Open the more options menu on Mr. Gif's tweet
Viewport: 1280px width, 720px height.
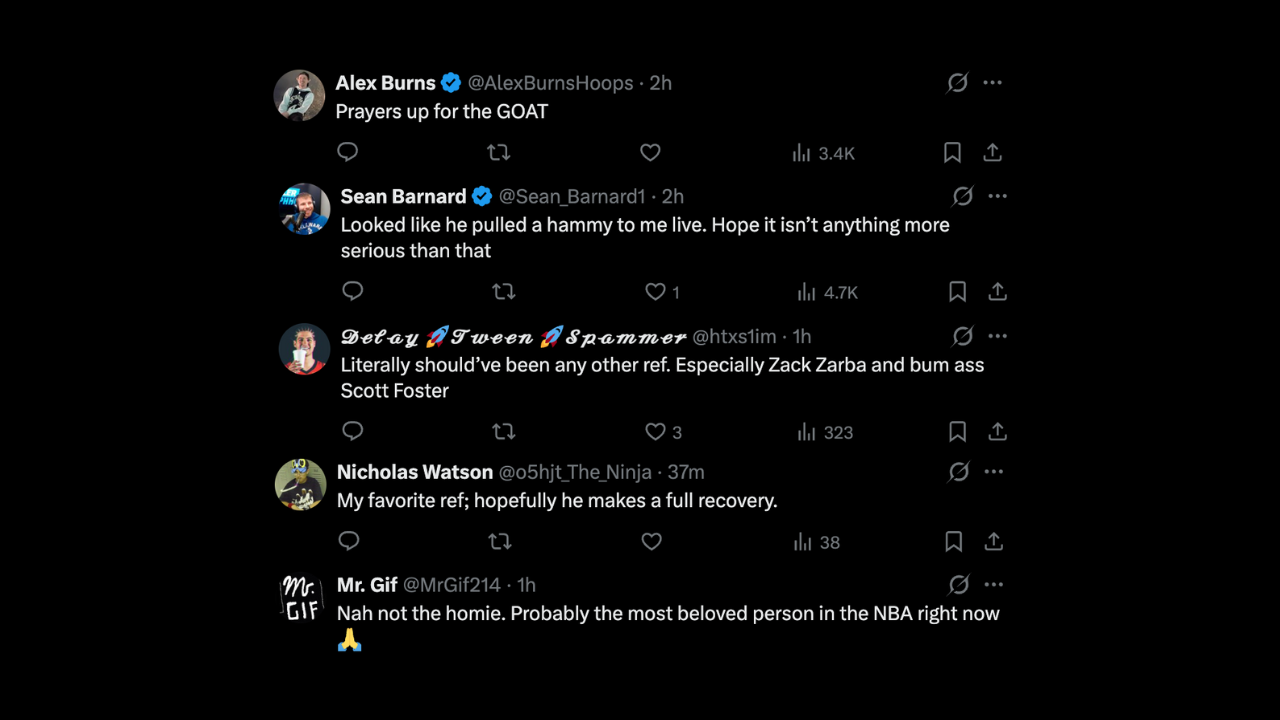coord(994,584)
